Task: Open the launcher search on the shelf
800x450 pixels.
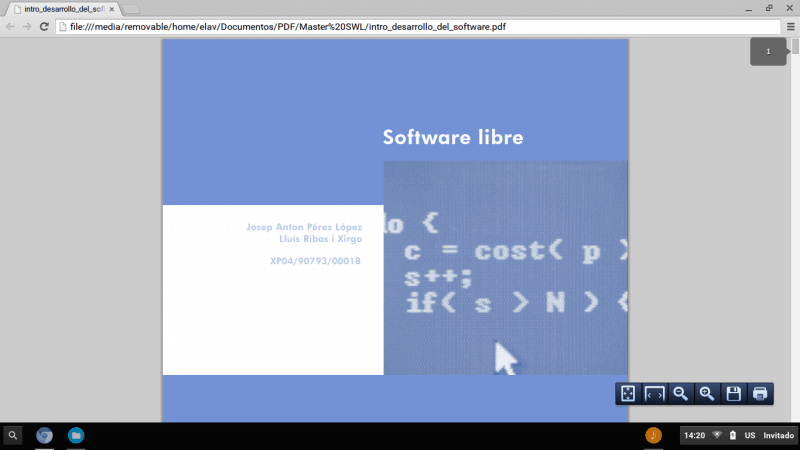Action: pos(13,436)
